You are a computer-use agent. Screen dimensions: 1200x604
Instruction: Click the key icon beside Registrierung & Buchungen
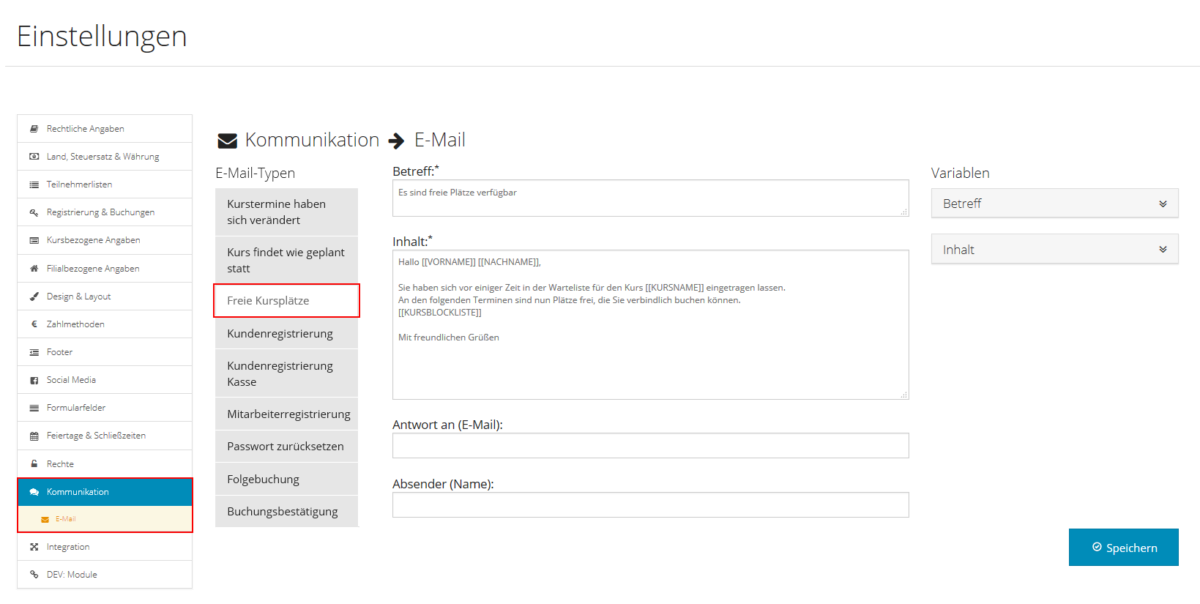(34, 213)
